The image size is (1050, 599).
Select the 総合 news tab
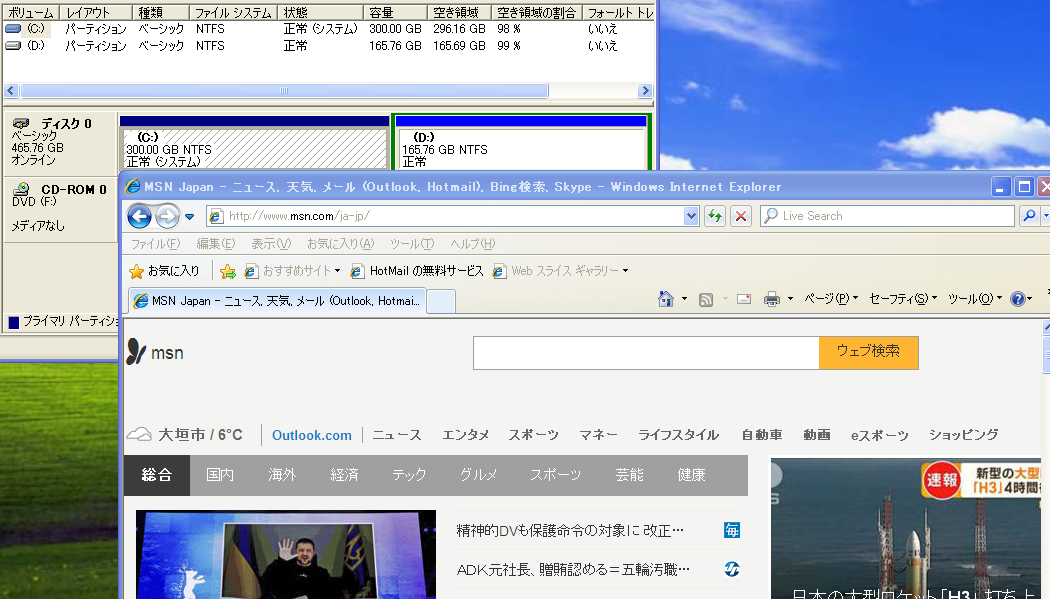(x=157, y=475)
